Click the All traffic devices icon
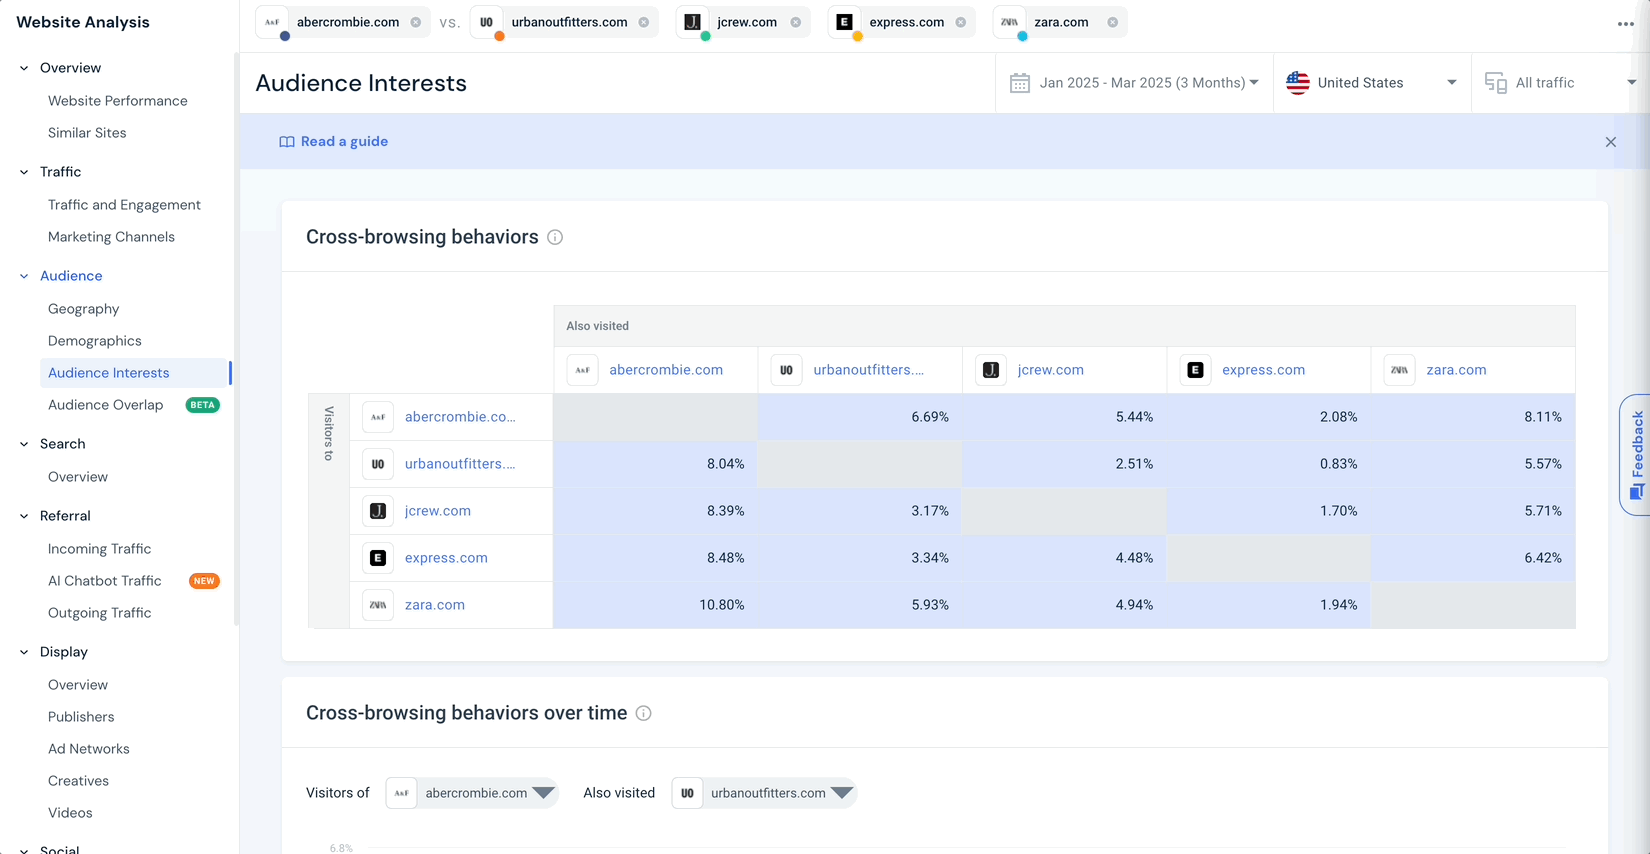Viewport: 1650px width, 854px height. click(1496, 83)
